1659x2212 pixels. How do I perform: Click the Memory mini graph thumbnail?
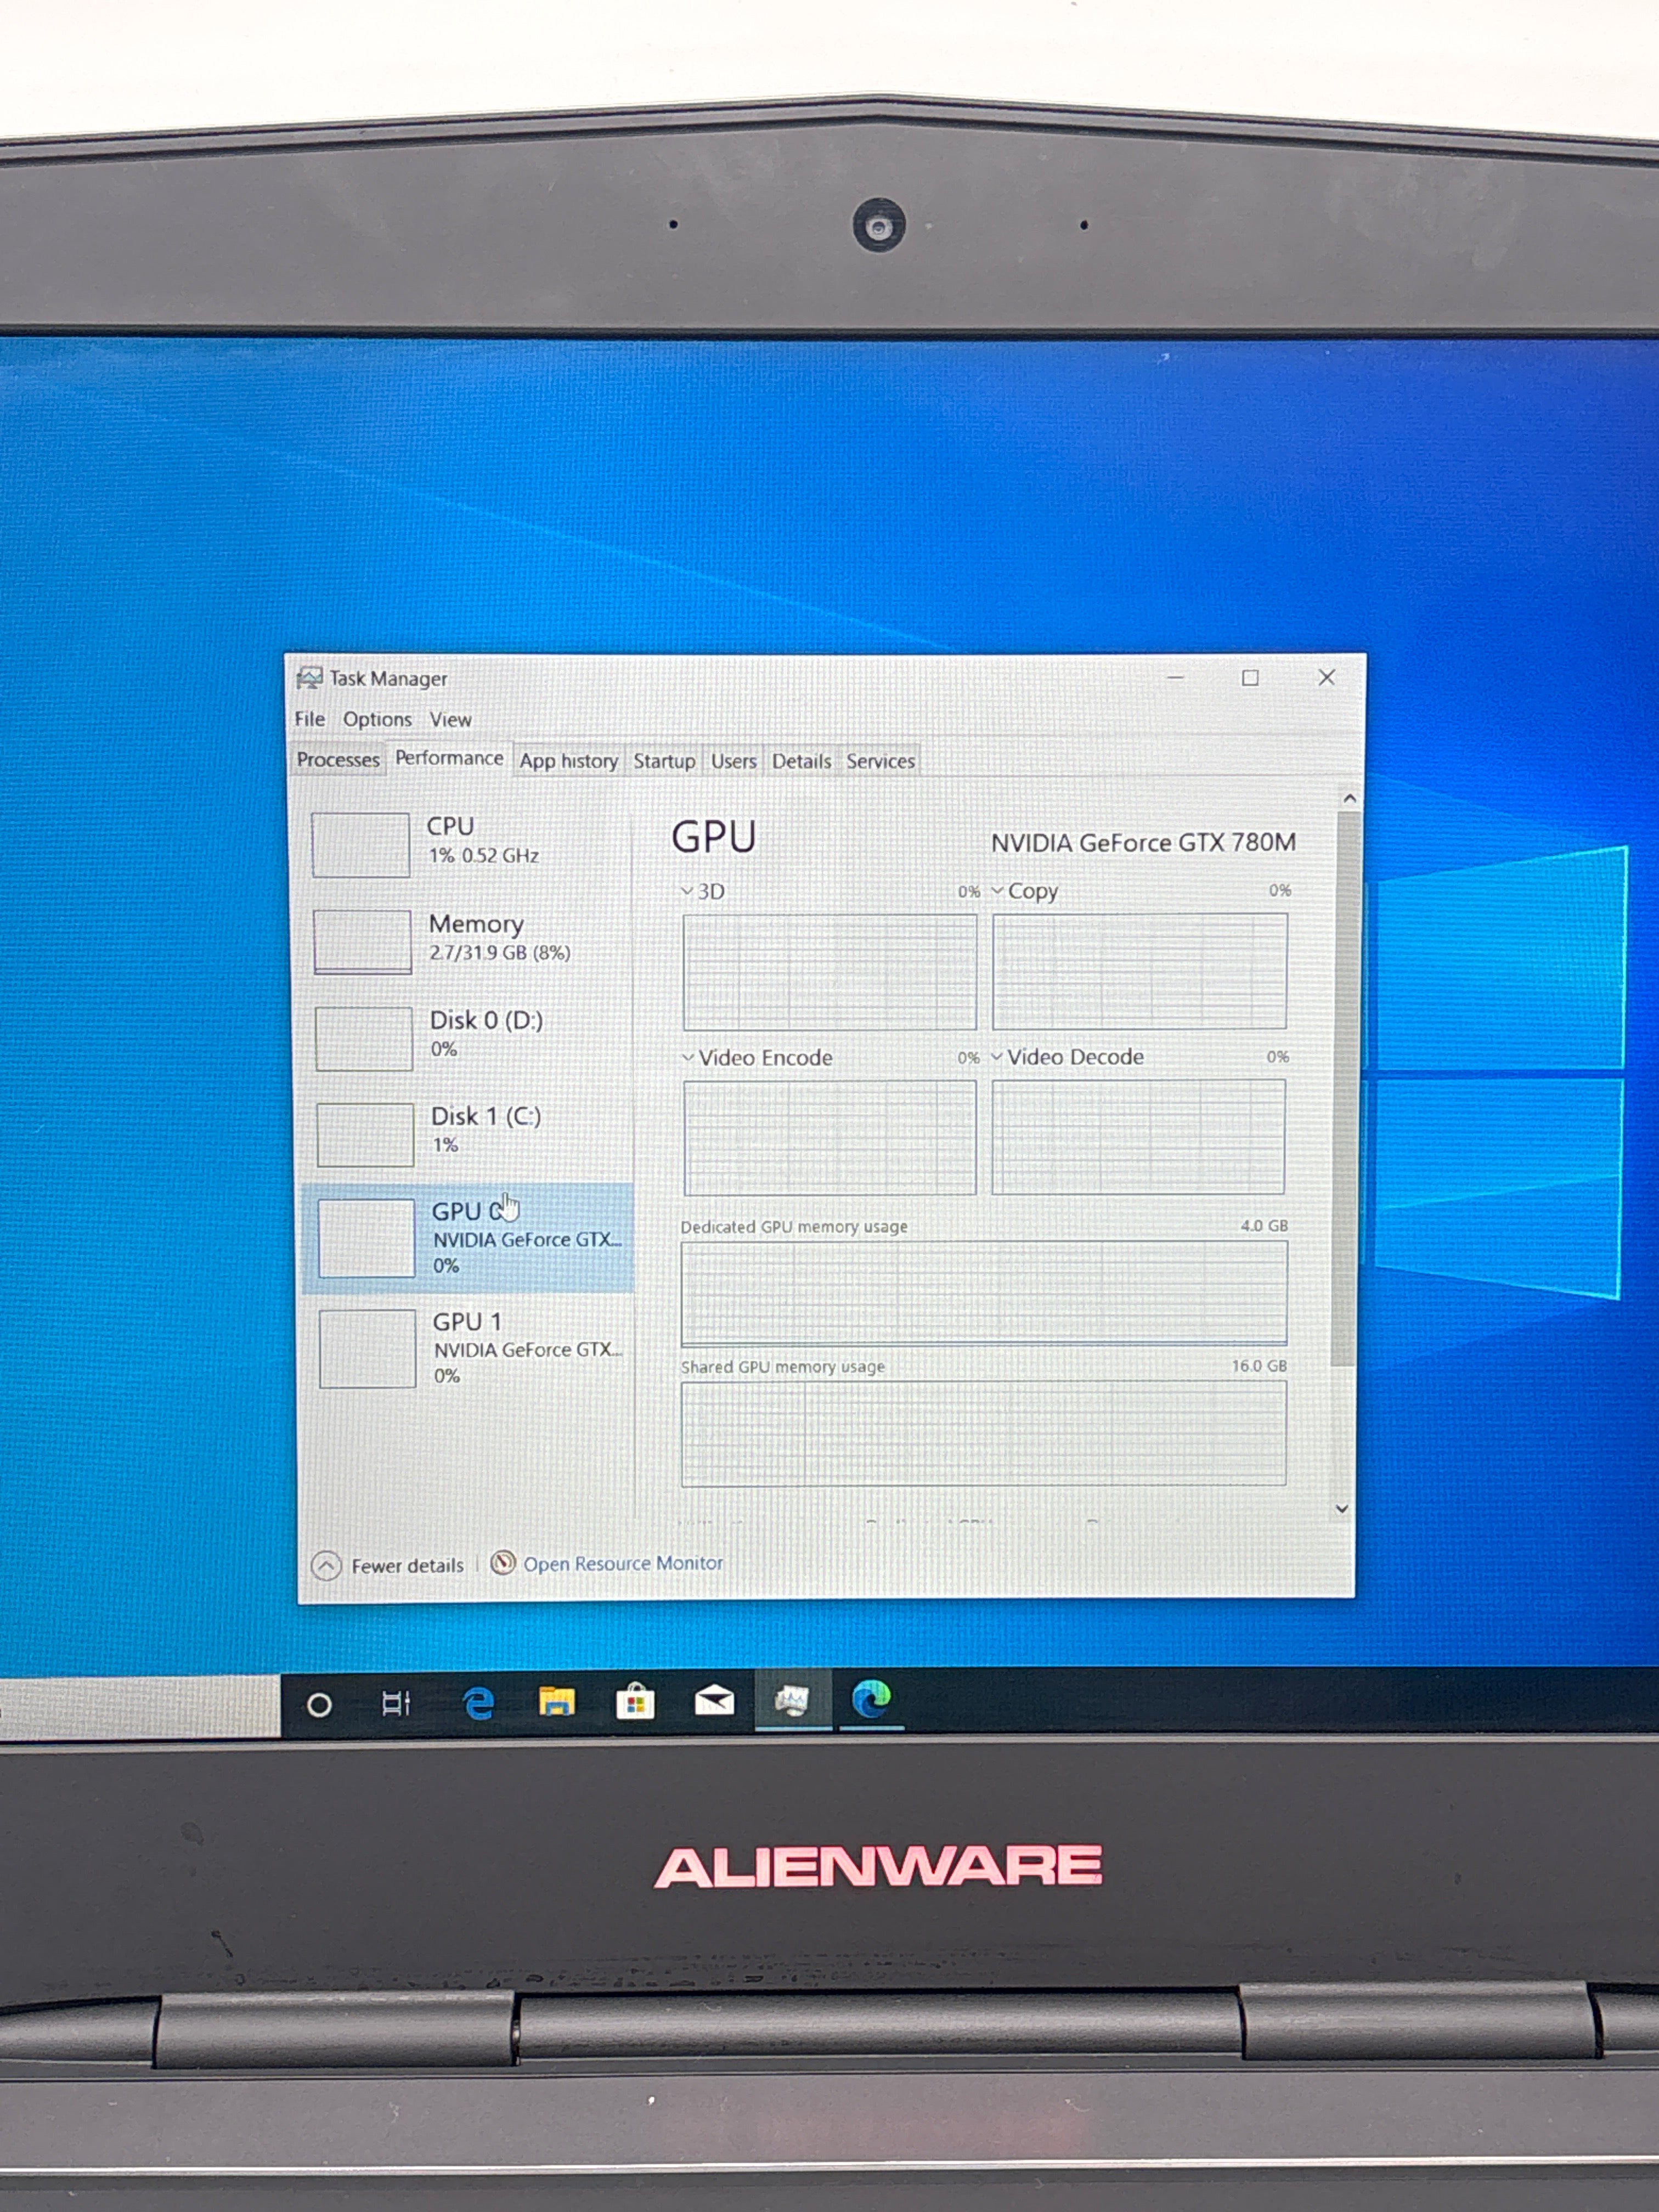[x=362, y=941]
